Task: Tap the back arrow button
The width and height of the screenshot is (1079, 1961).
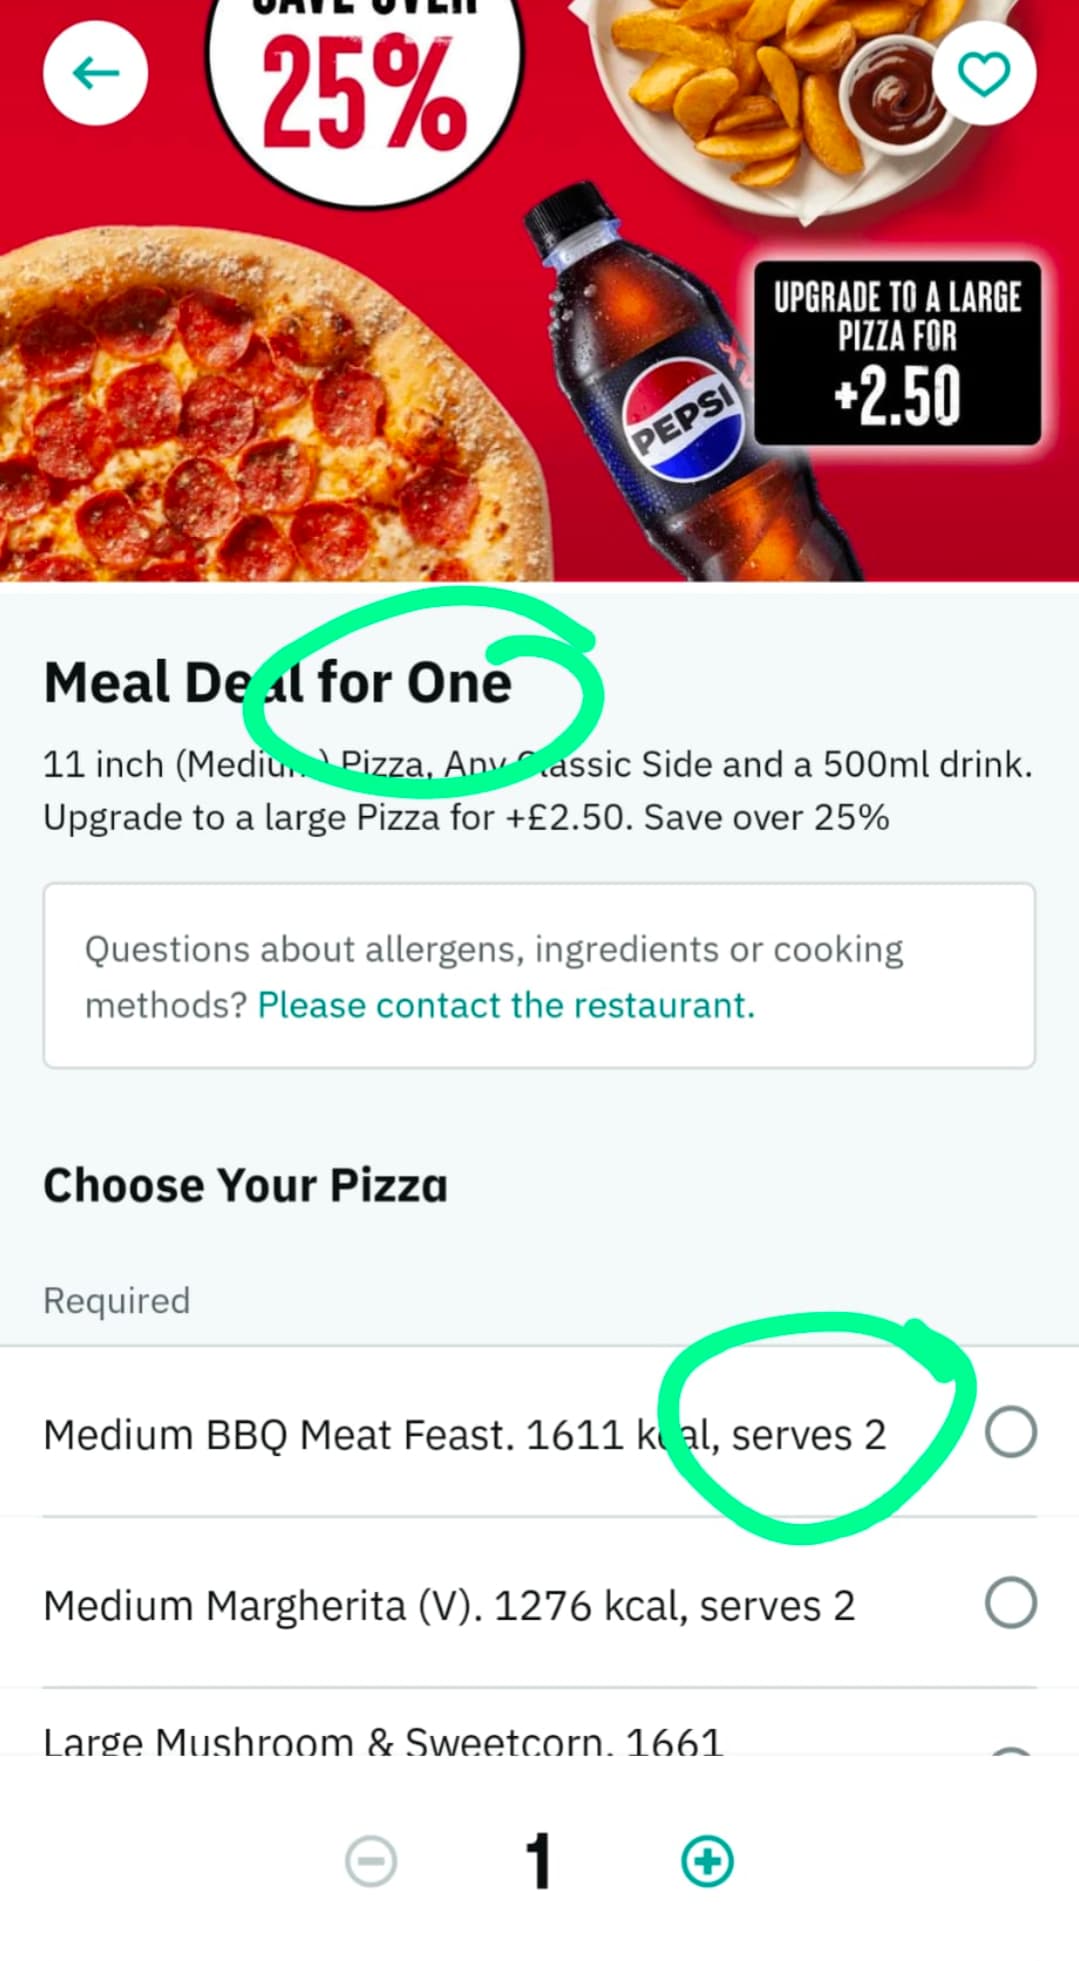Action: 96,73
